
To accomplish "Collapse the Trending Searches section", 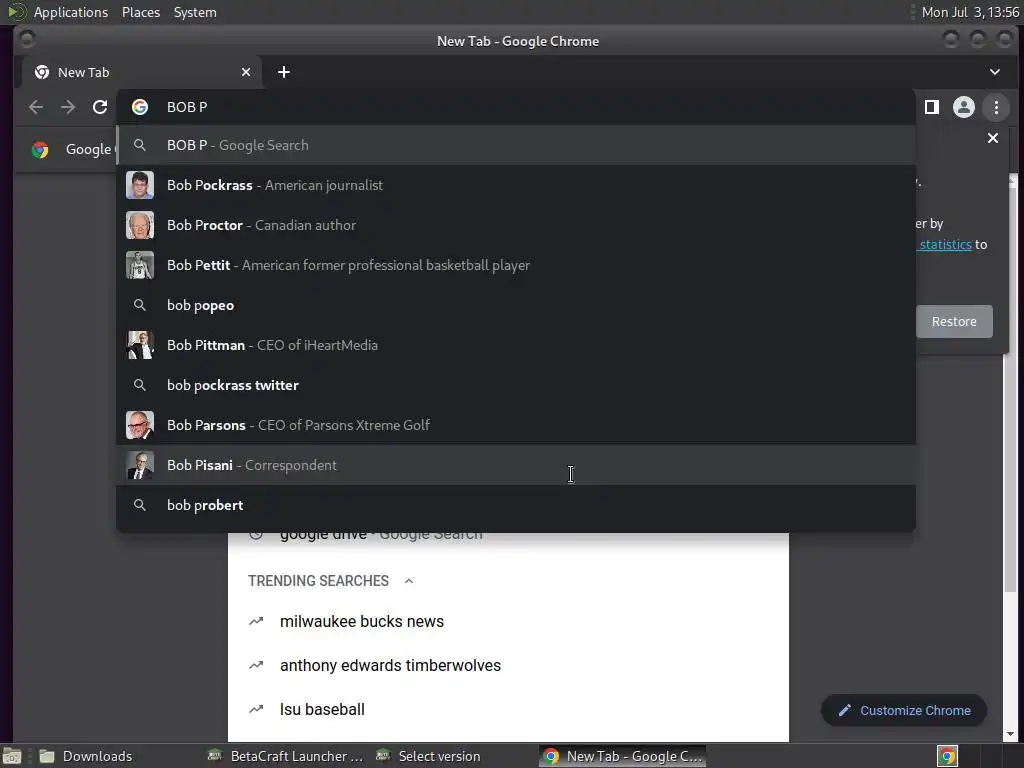I will pyautogui.click(x=409, y=581).
